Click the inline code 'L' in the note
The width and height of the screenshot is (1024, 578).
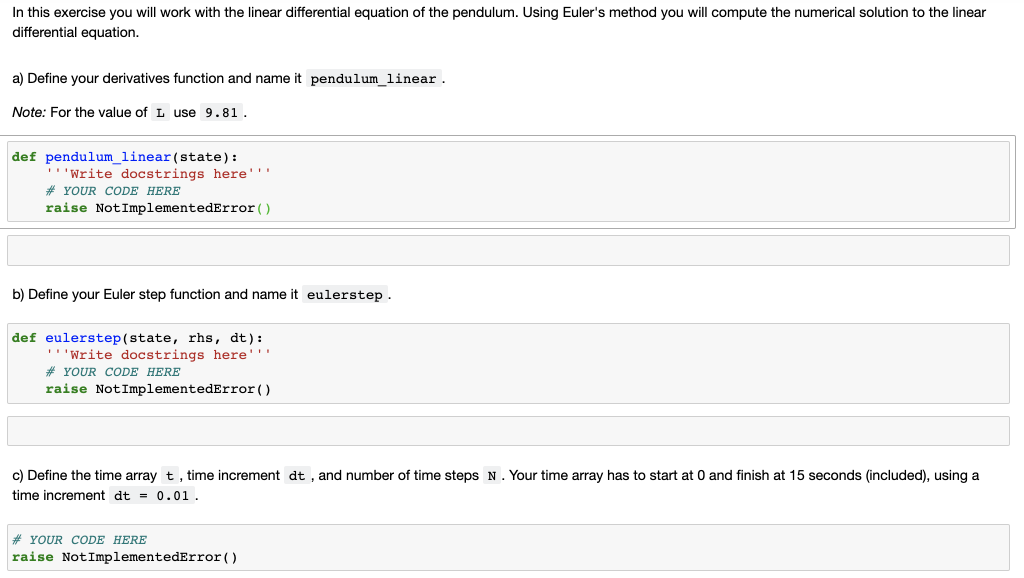[160, 113]
